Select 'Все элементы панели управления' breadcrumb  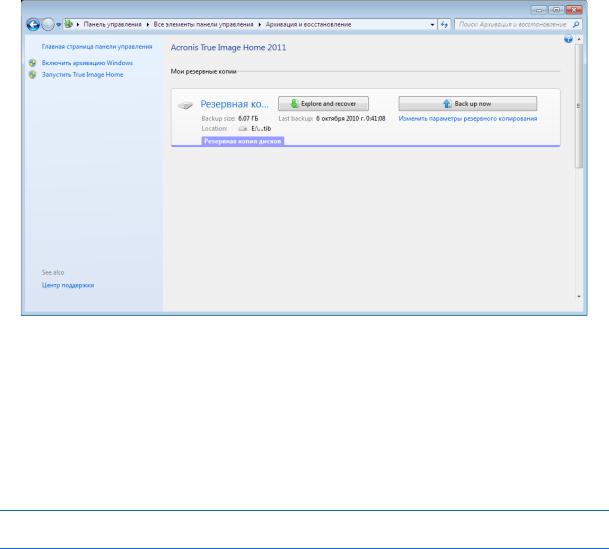tap(203, 24)
